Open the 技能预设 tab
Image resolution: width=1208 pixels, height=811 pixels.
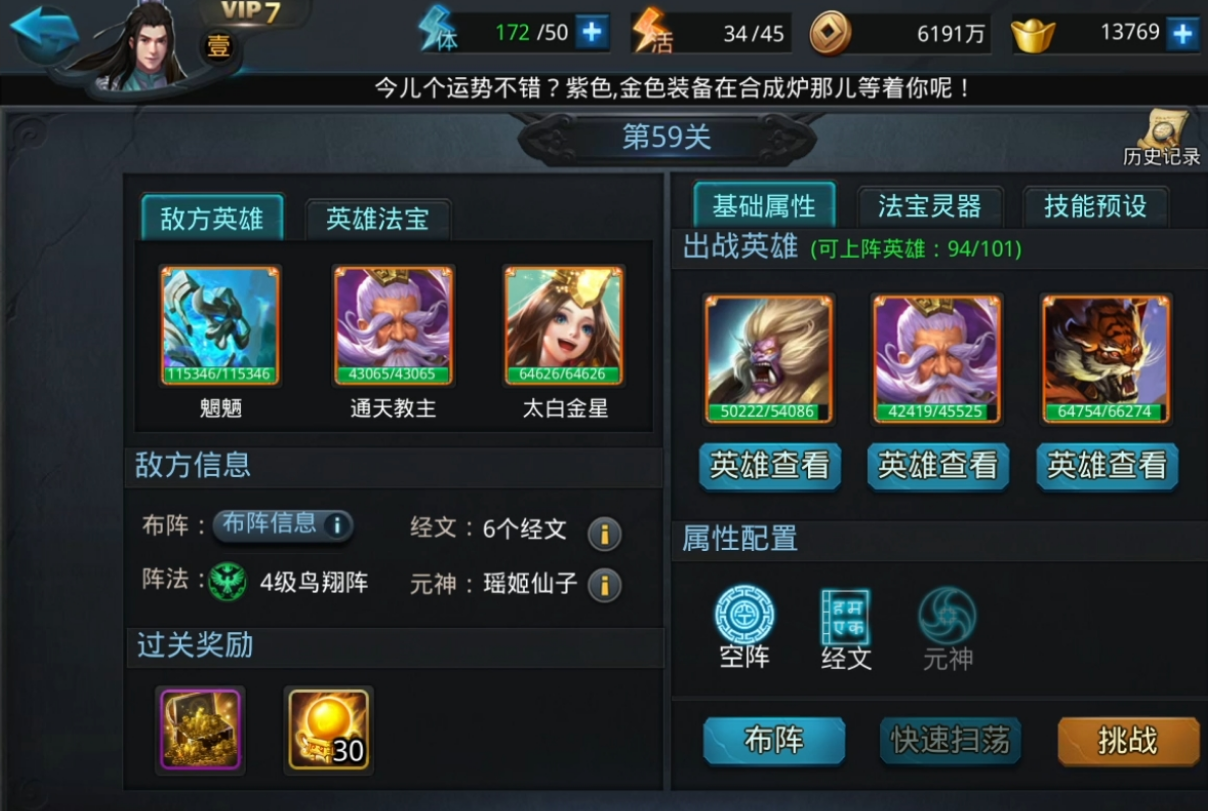1095,206
